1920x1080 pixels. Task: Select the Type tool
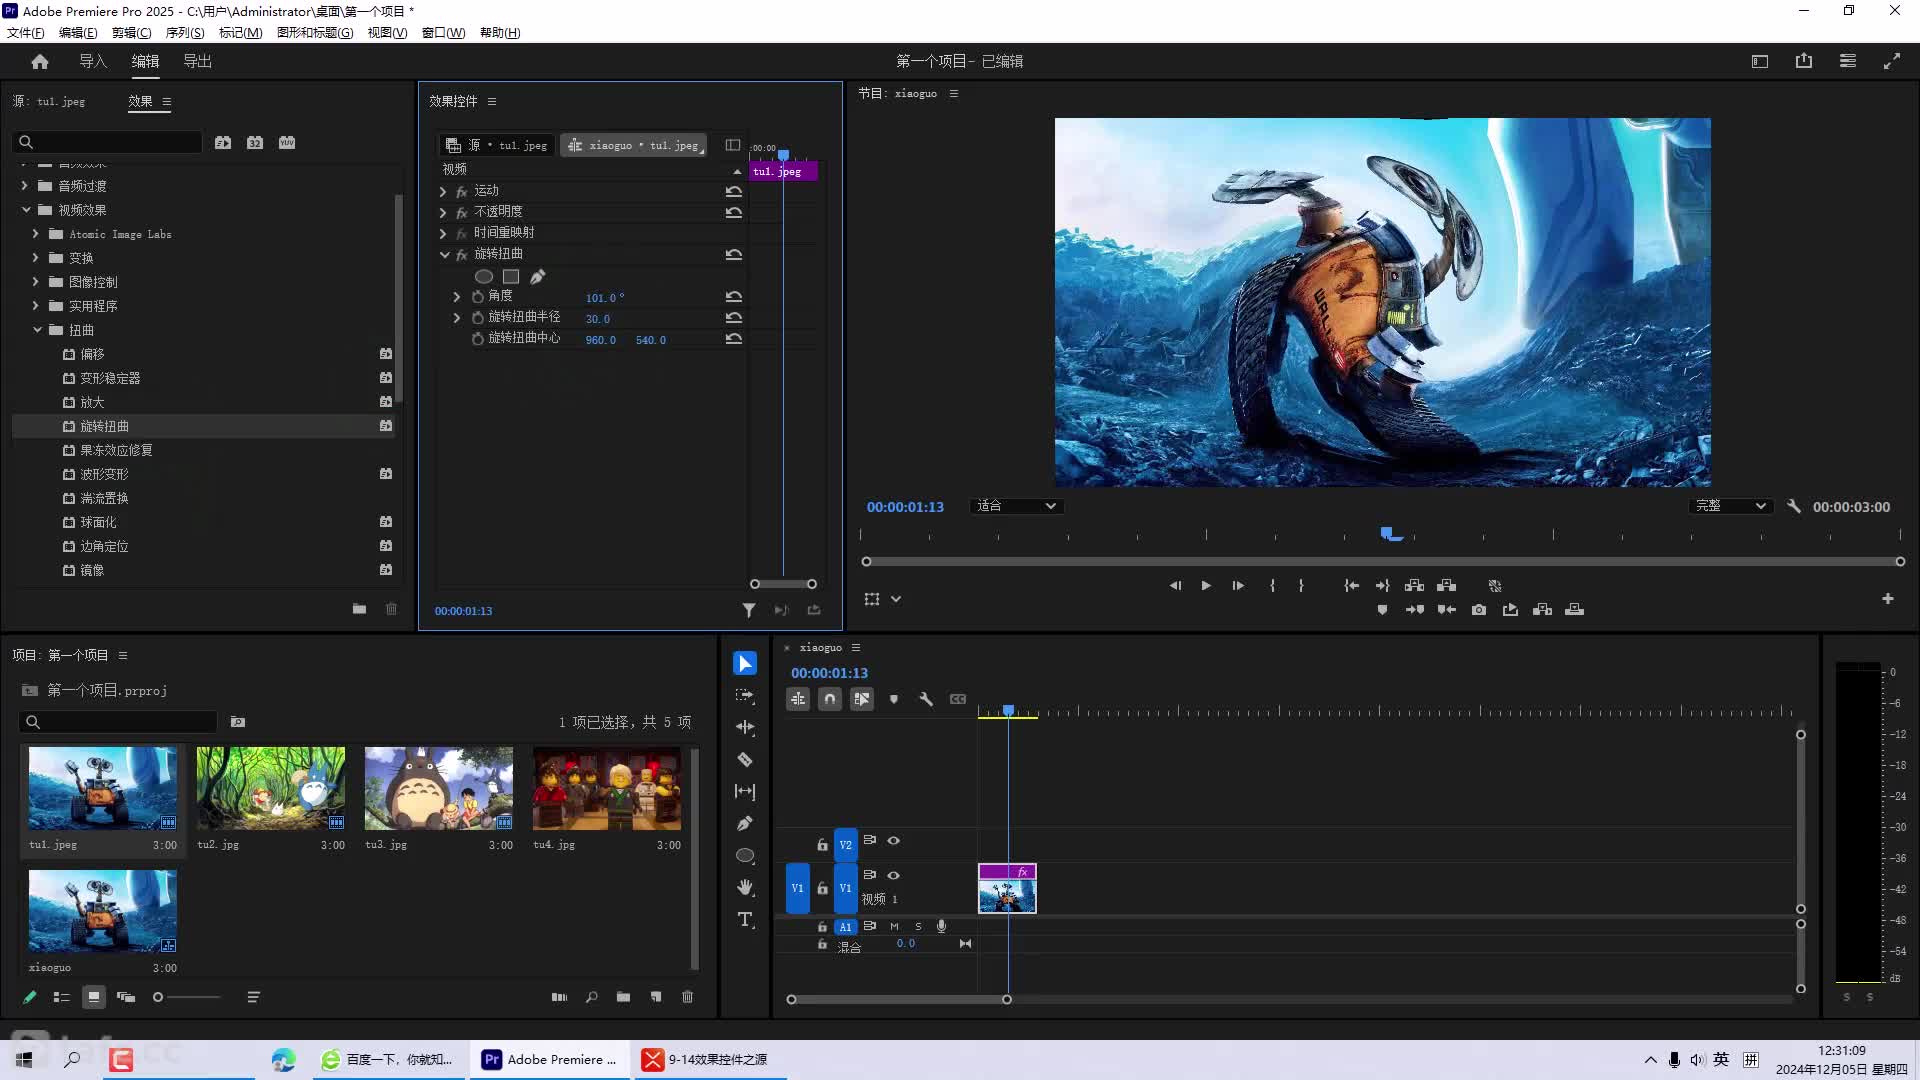[745, 919]
